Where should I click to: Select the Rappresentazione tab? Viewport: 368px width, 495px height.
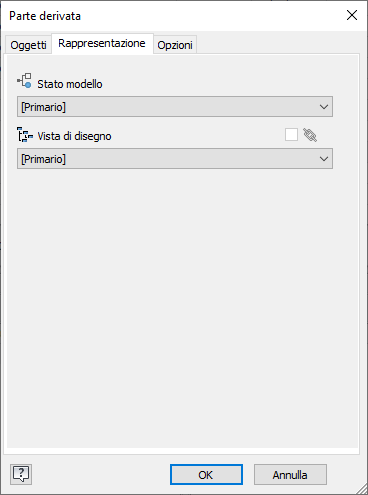[102, 43]
